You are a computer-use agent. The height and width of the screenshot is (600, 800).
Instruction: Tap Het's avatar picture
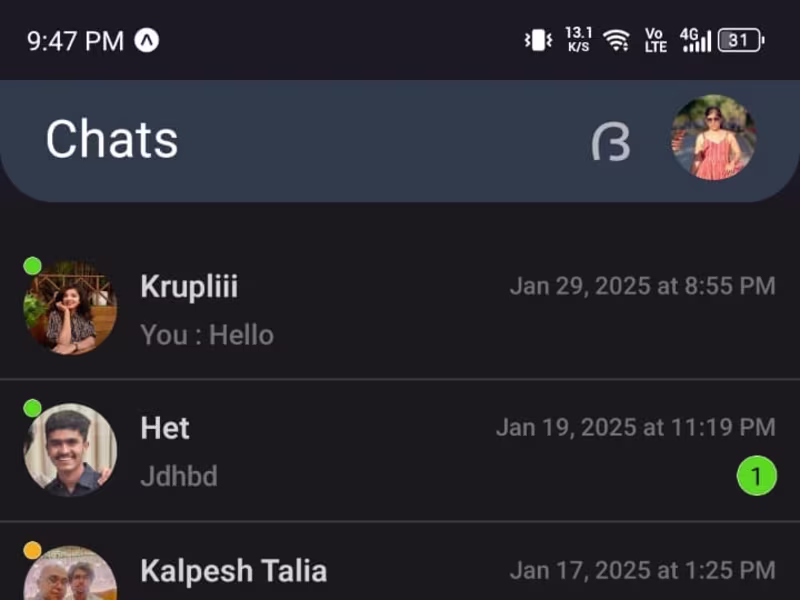70,450
